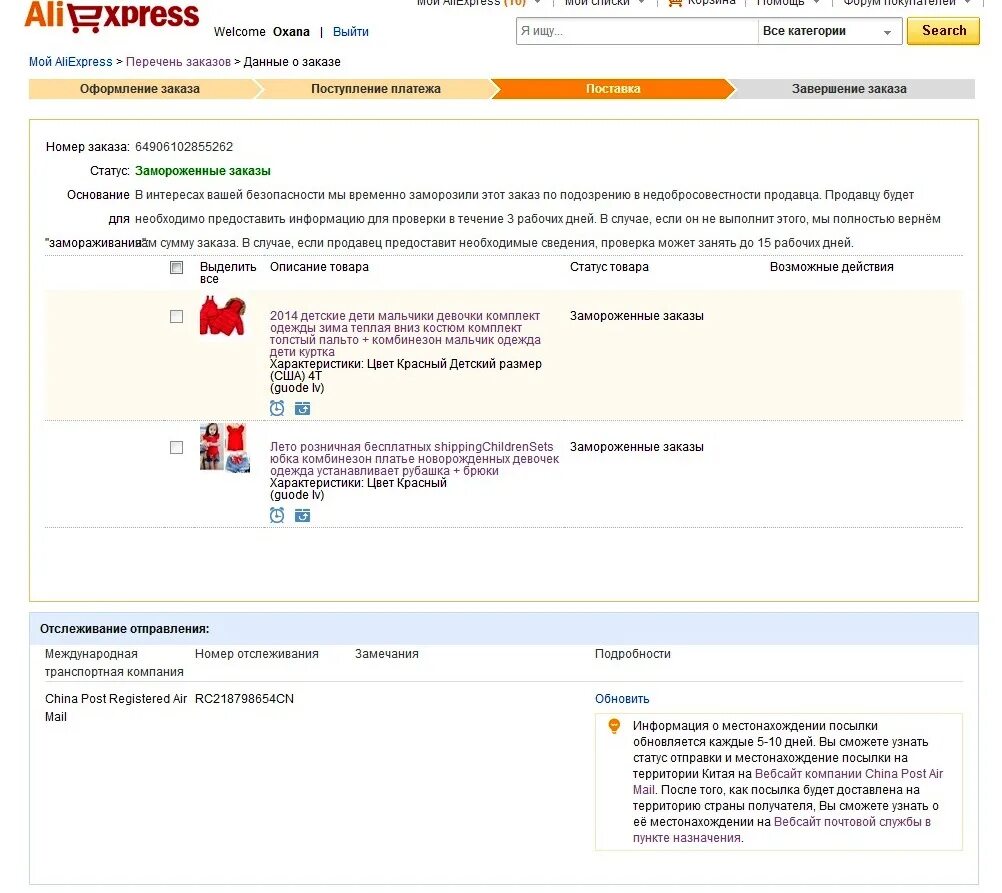Check the box for the winter kids clothing item

[x=176, y=316]
